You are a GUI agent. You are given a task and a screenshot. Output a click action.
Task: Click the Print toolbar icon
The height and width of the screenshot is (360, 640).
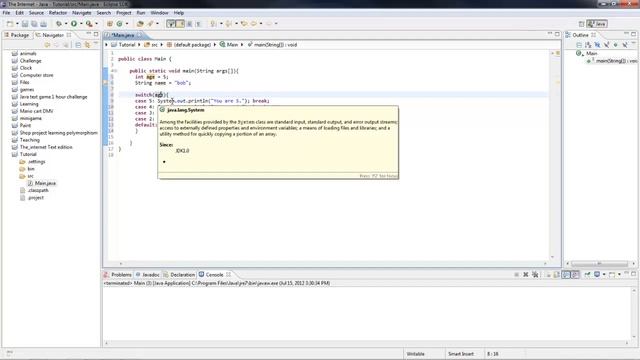coord(43,24)
